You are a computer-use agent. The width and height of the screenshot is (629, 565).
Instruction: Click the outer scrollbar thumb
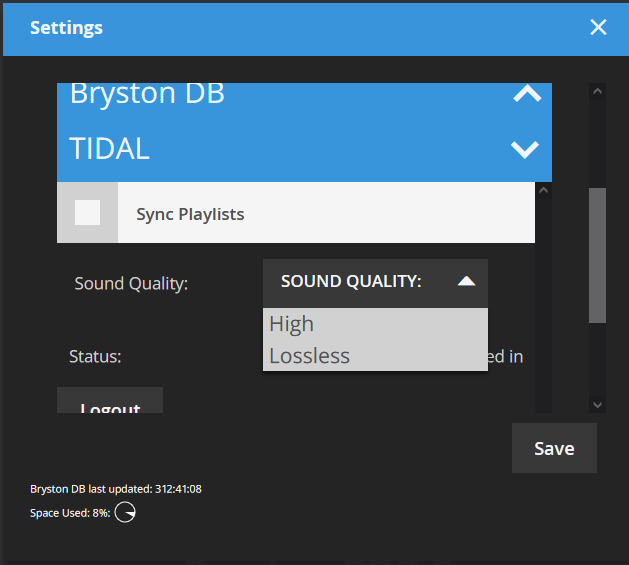[x=597, y=255]
